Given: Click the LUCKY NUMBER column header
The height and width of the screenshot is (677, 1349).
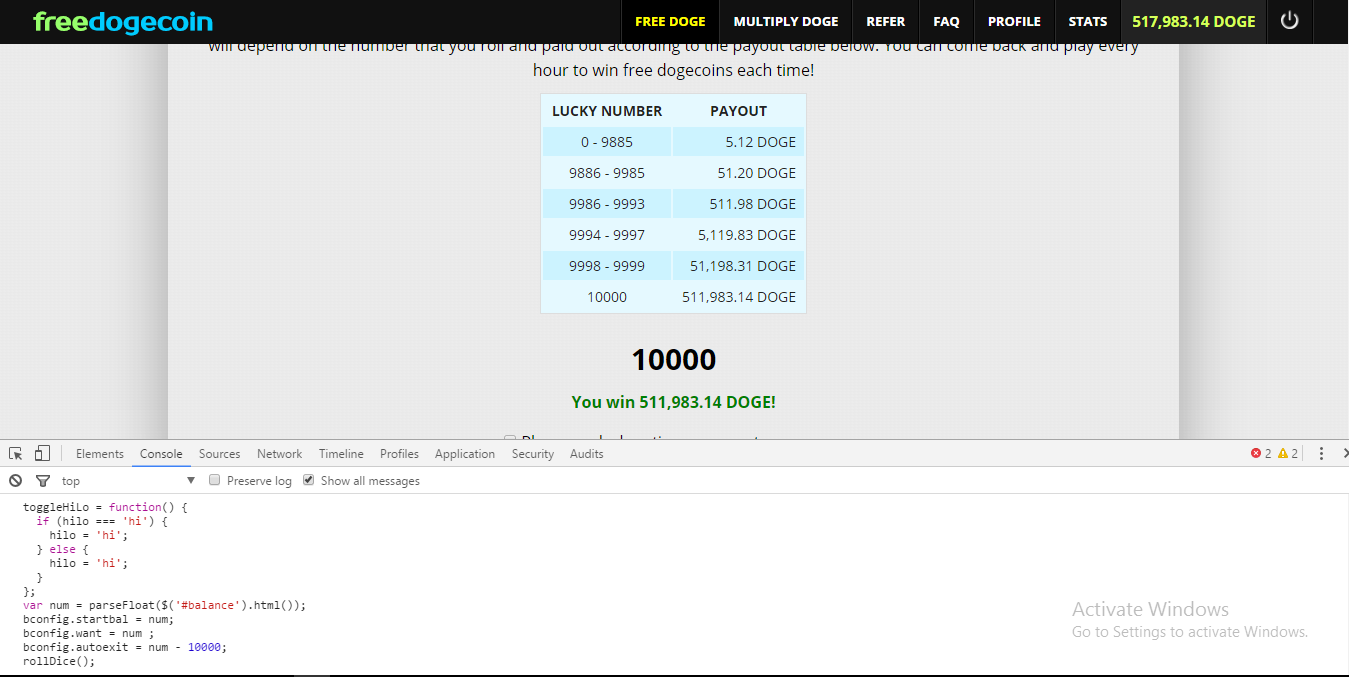Looking at the screenshot, I should (607, 111).
